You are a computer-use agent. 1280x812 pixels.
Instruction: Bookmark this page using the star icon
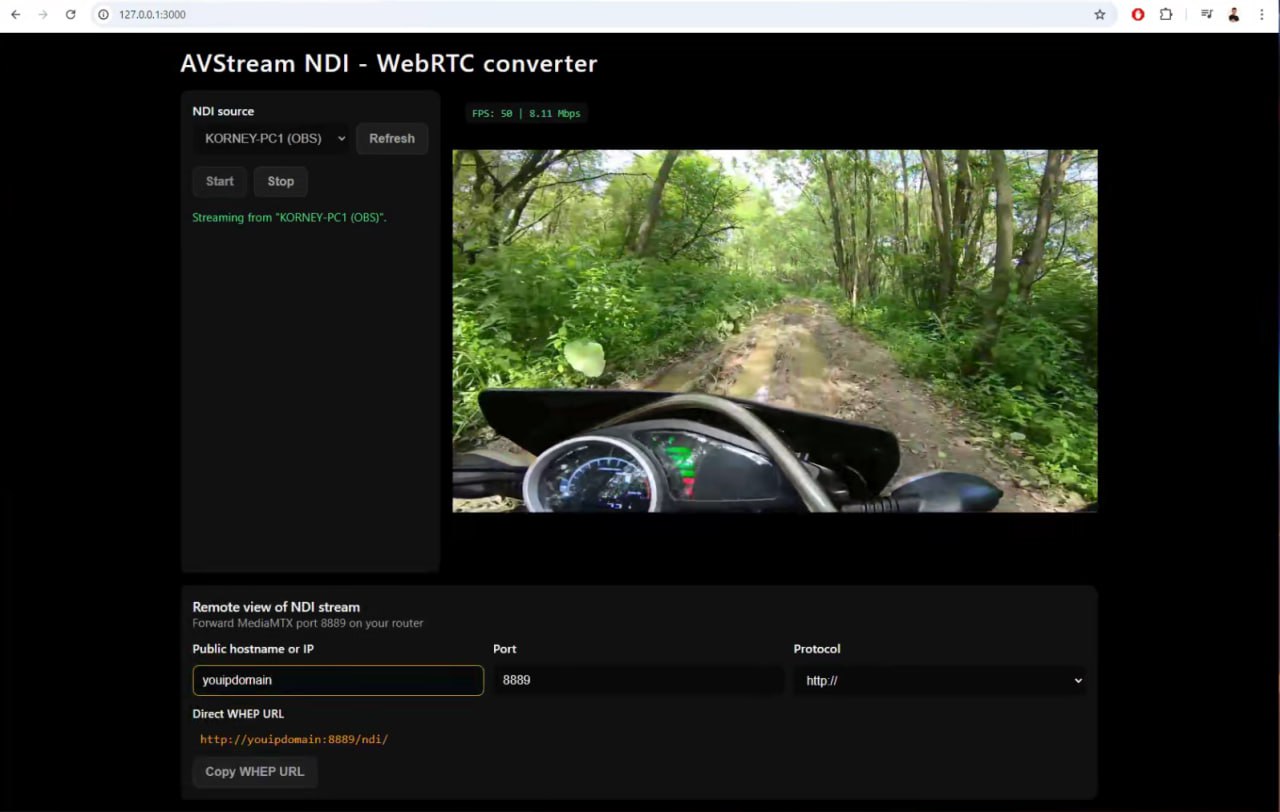(1100, 15)
